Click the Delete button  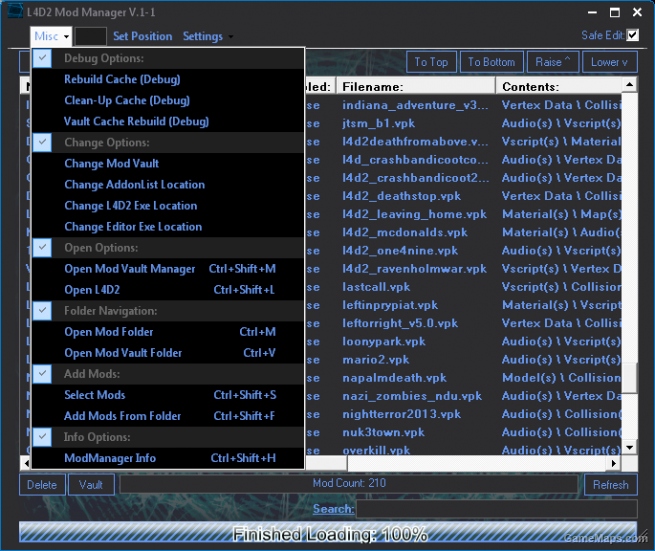tap(42, 485)
